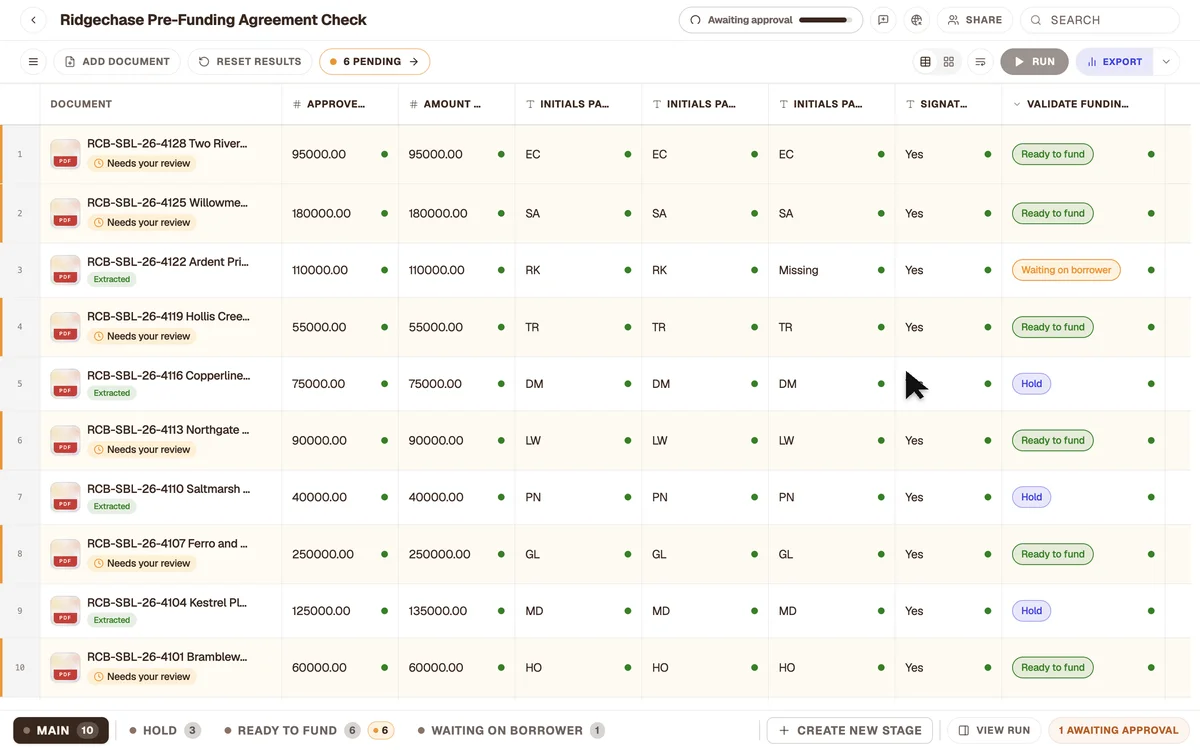Start the check with the Run button

[1034, 62]
